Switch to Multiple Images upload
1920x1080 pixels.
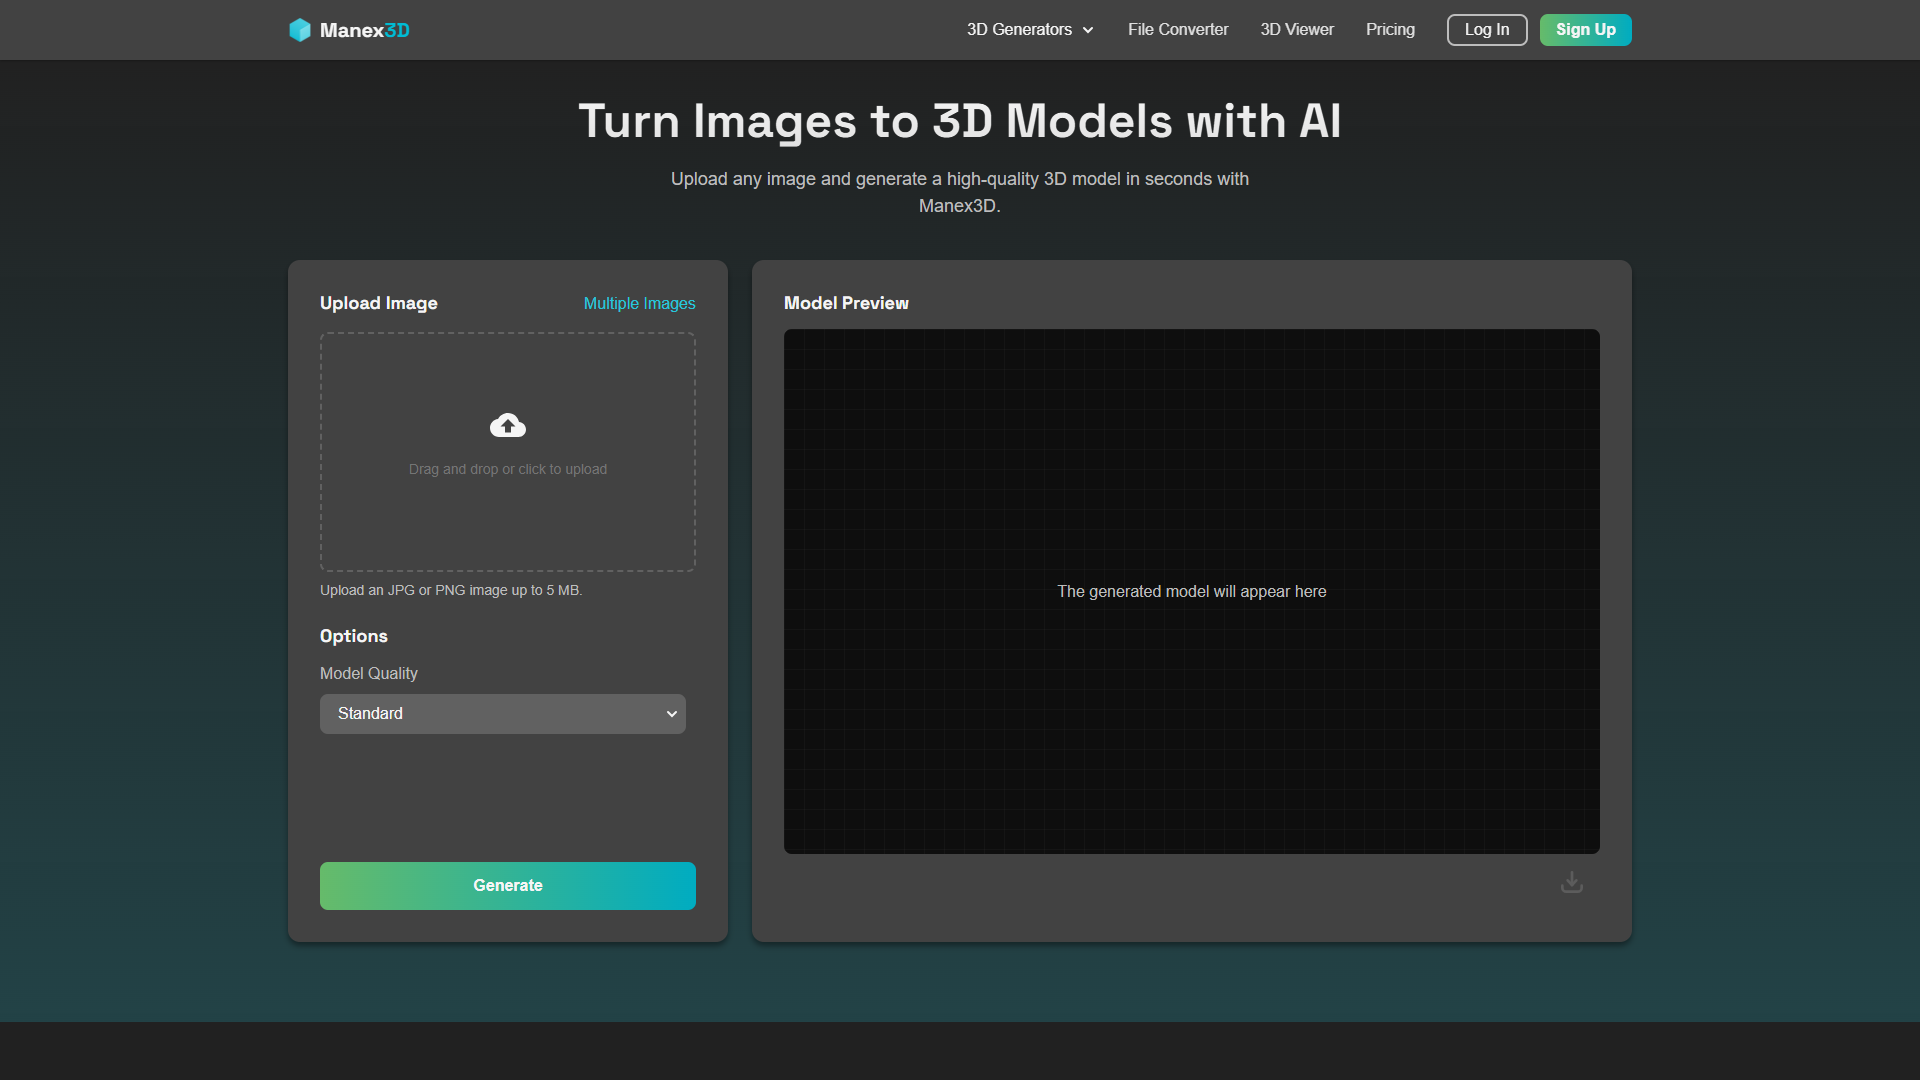pyautogui.click(x=640, y=303)
